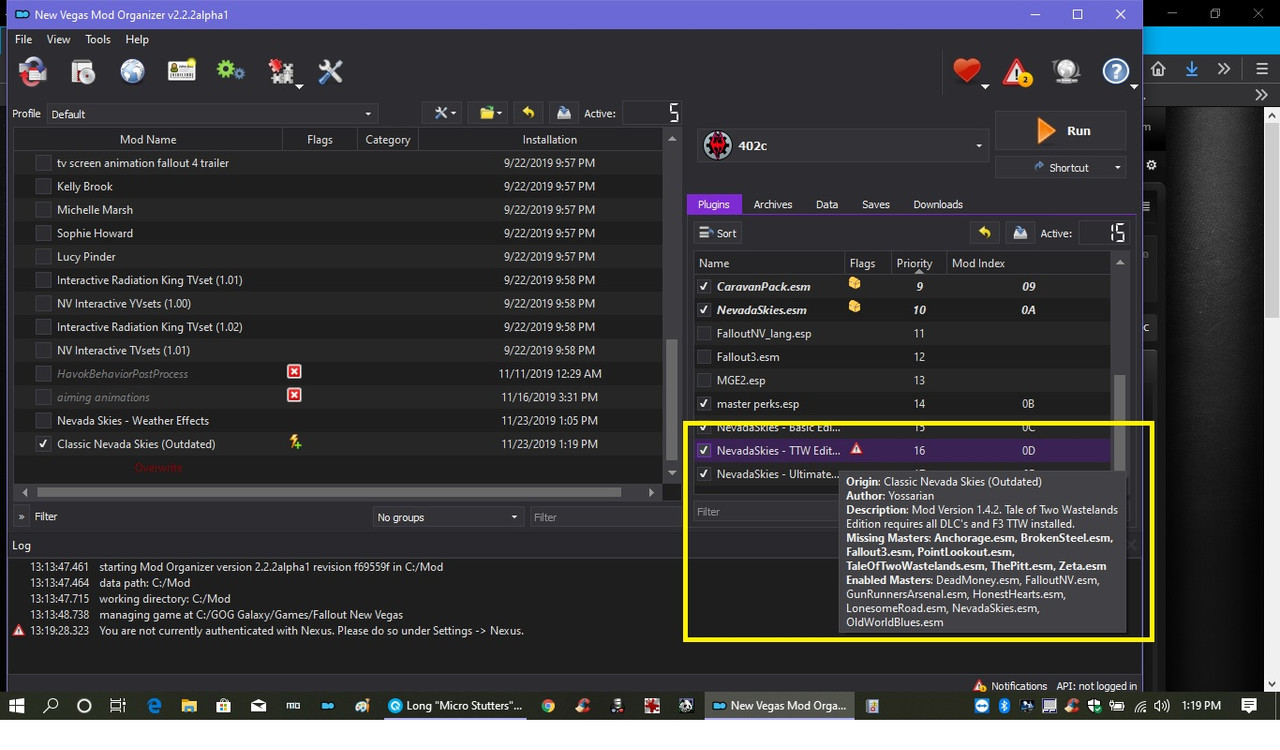
Task: Click the warning flag on NevadaSkies TTW Edition
Action: tap(856, 449)
